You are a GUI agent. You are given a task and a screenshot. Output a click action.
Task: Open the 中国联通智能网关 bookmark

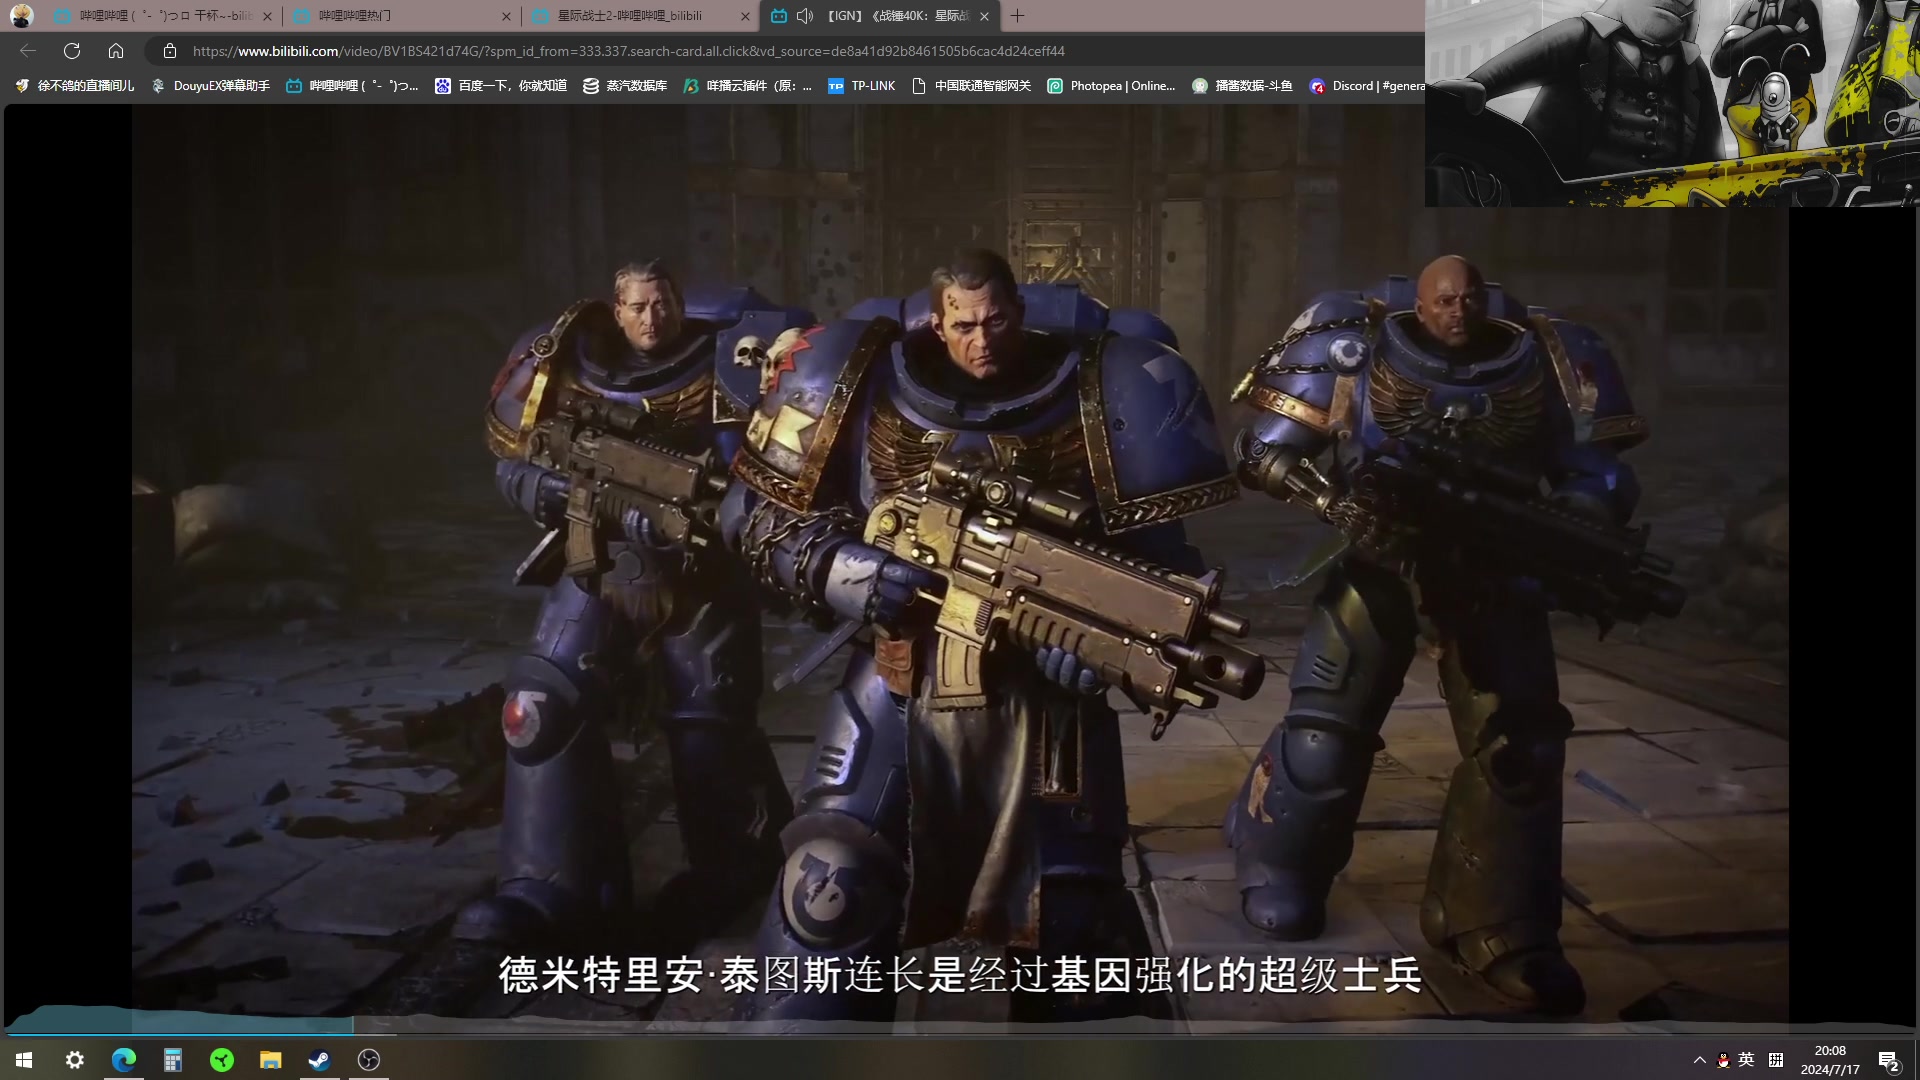click(972, 86)
